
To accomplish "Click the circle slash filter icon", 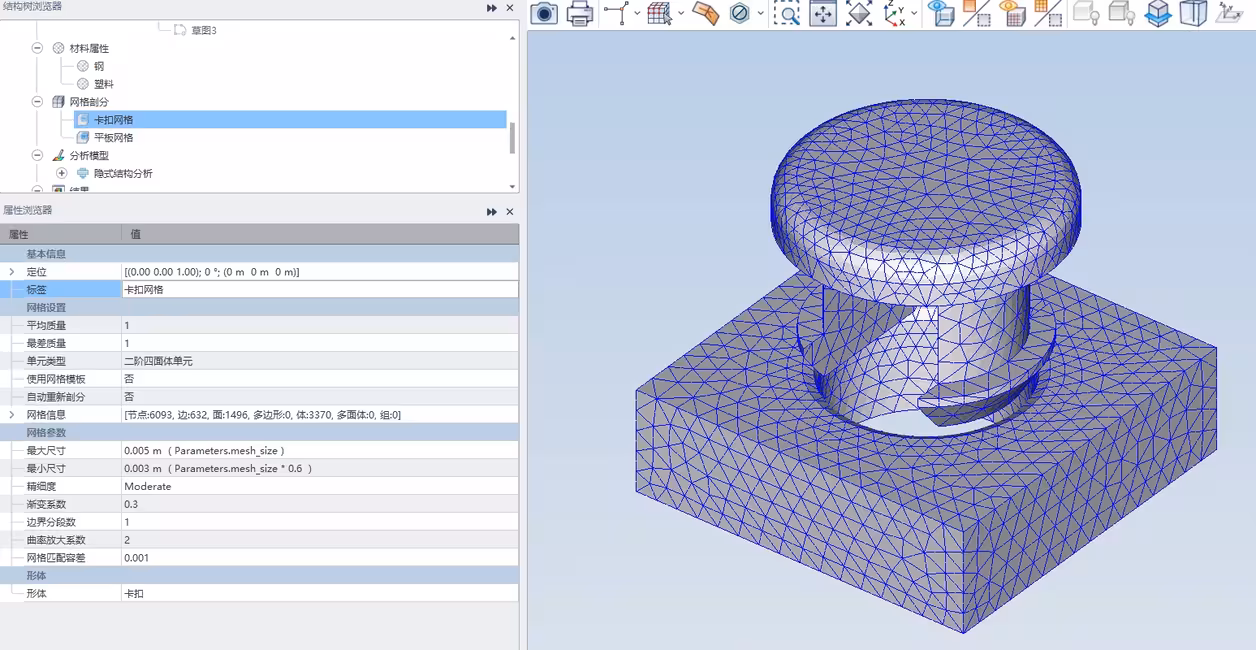I will (740, 13).
